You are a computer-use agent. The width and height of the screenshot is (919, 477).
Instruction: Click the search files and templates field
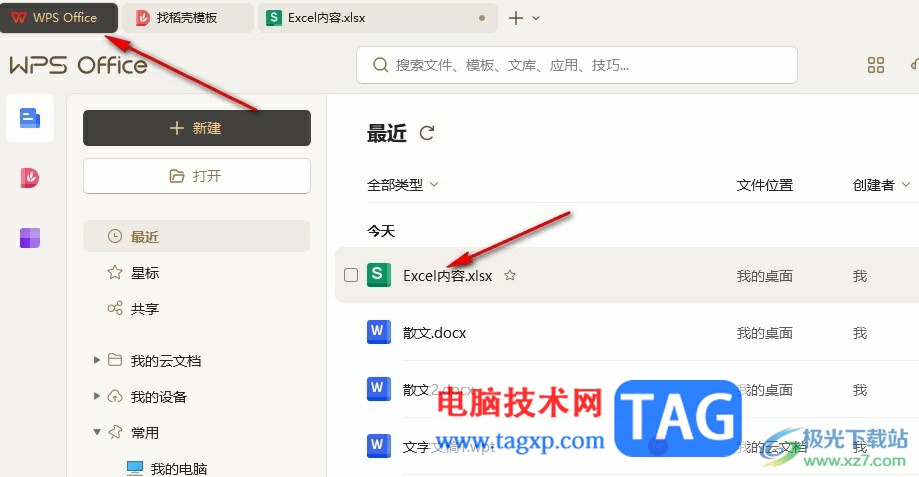[577, 65]
